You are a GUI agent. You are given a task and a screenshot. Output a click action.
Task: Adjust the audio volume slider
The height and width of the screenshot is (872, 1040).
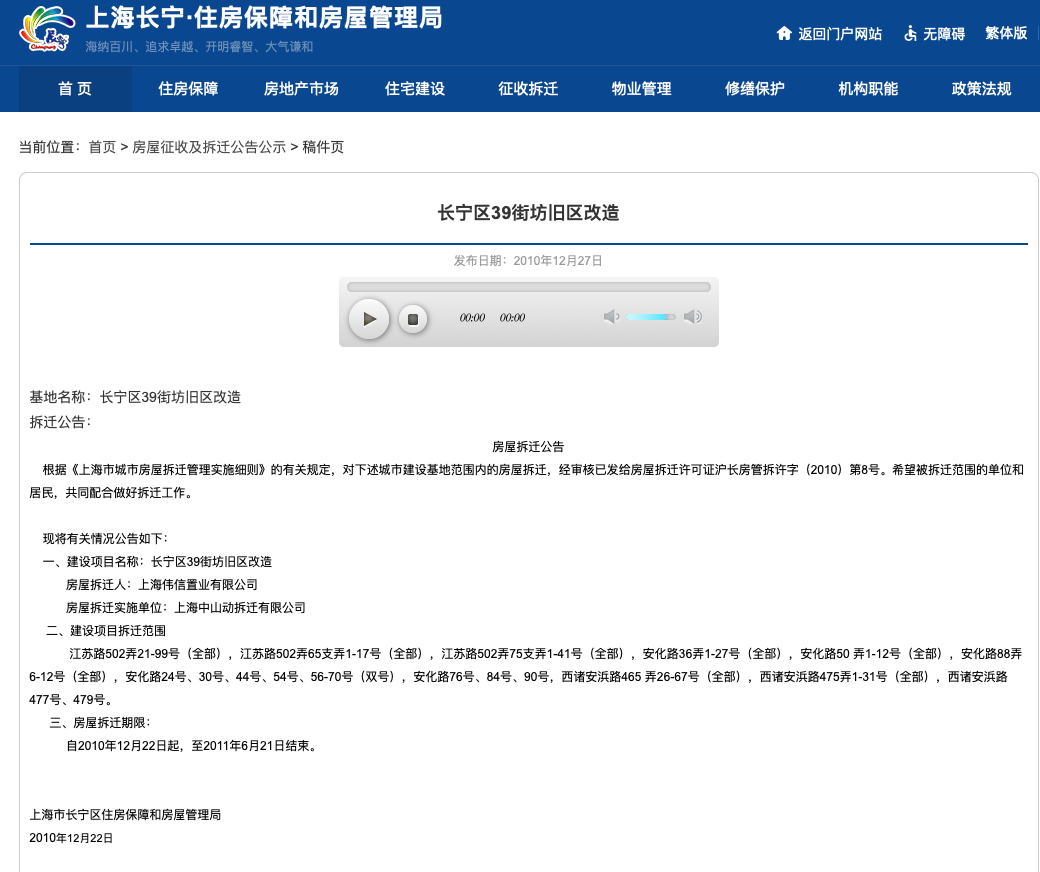coord(651,317)
